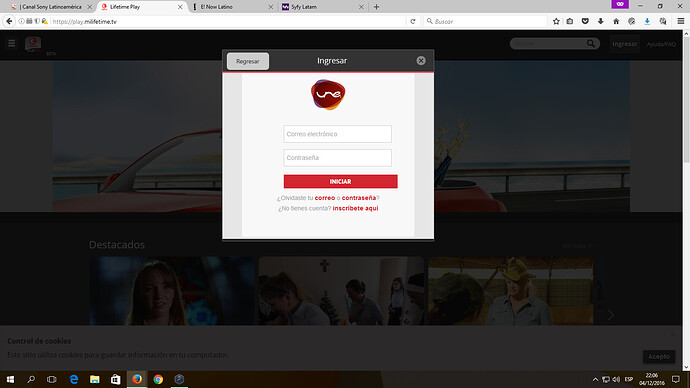Open the first Destacados thumbnail
Image resolution: width=690 pixels, height=388 pixels.
pos(172,291)
